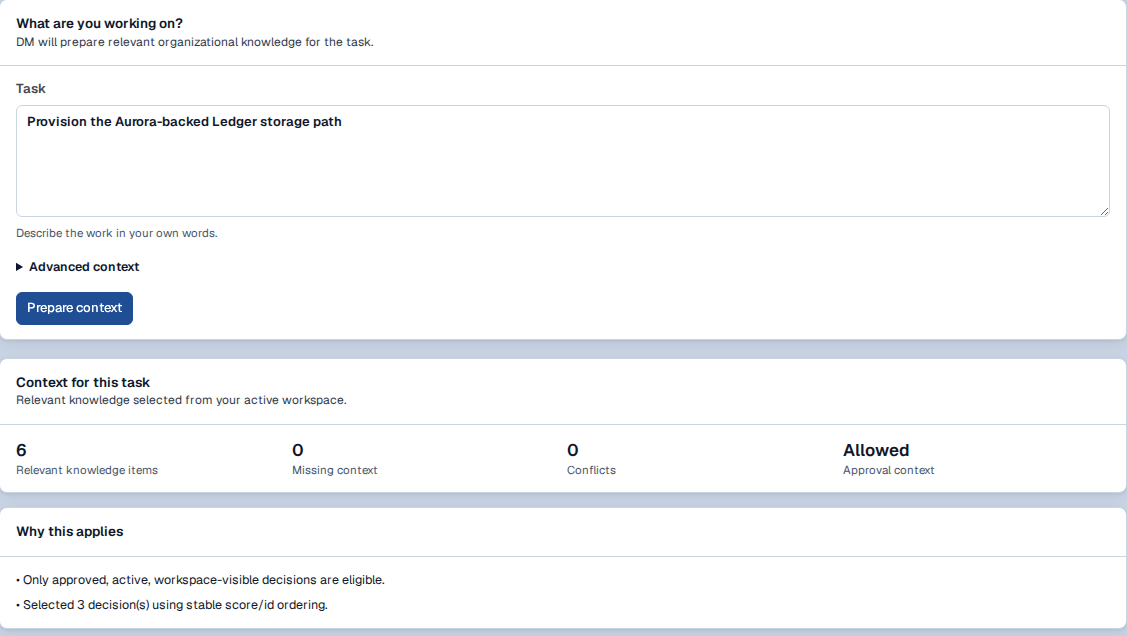Click the 'Relevant knowledge items' label
Viewport: 1127px width, 636px height.
tap(87, 470)
